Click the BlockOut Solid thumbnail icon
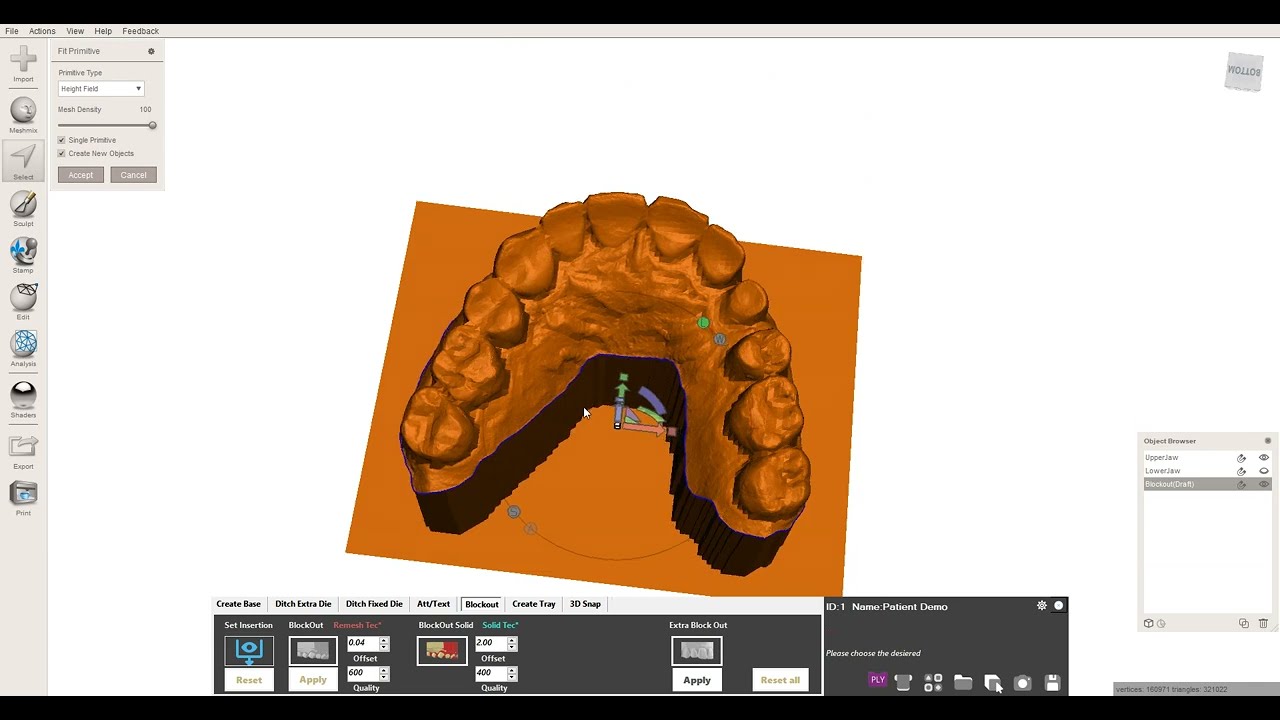The height and width of the screenshot is (720, 1280). coord(442,651)
